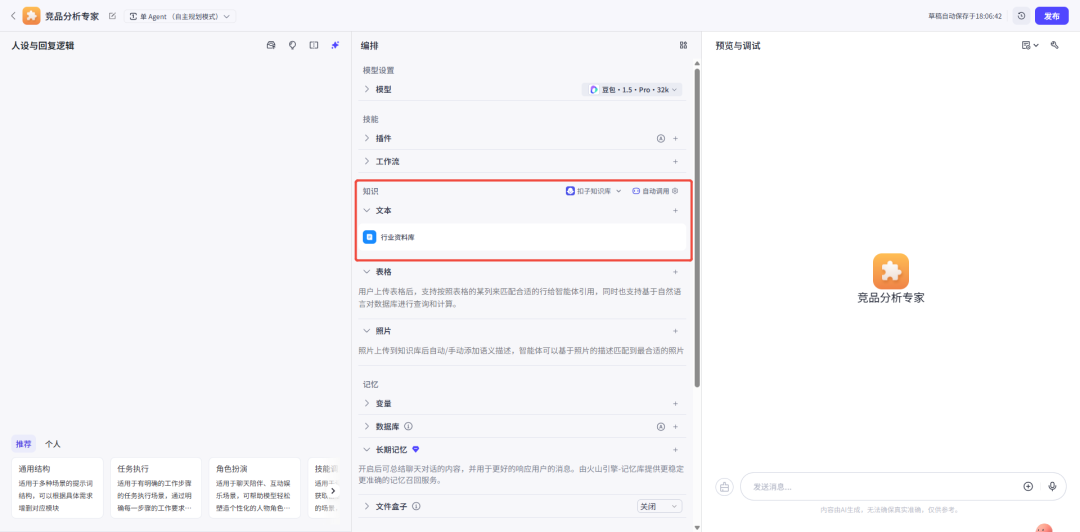Open the 行业资料库 knowledge base entry
Viewport: 1080px width, 532px height.
coord(522,237)
